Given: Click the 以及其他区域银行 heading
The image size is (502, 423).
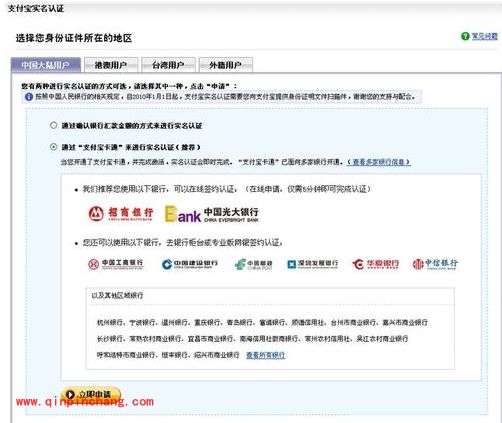Looking at the screenshot, I should click(117, 295).
